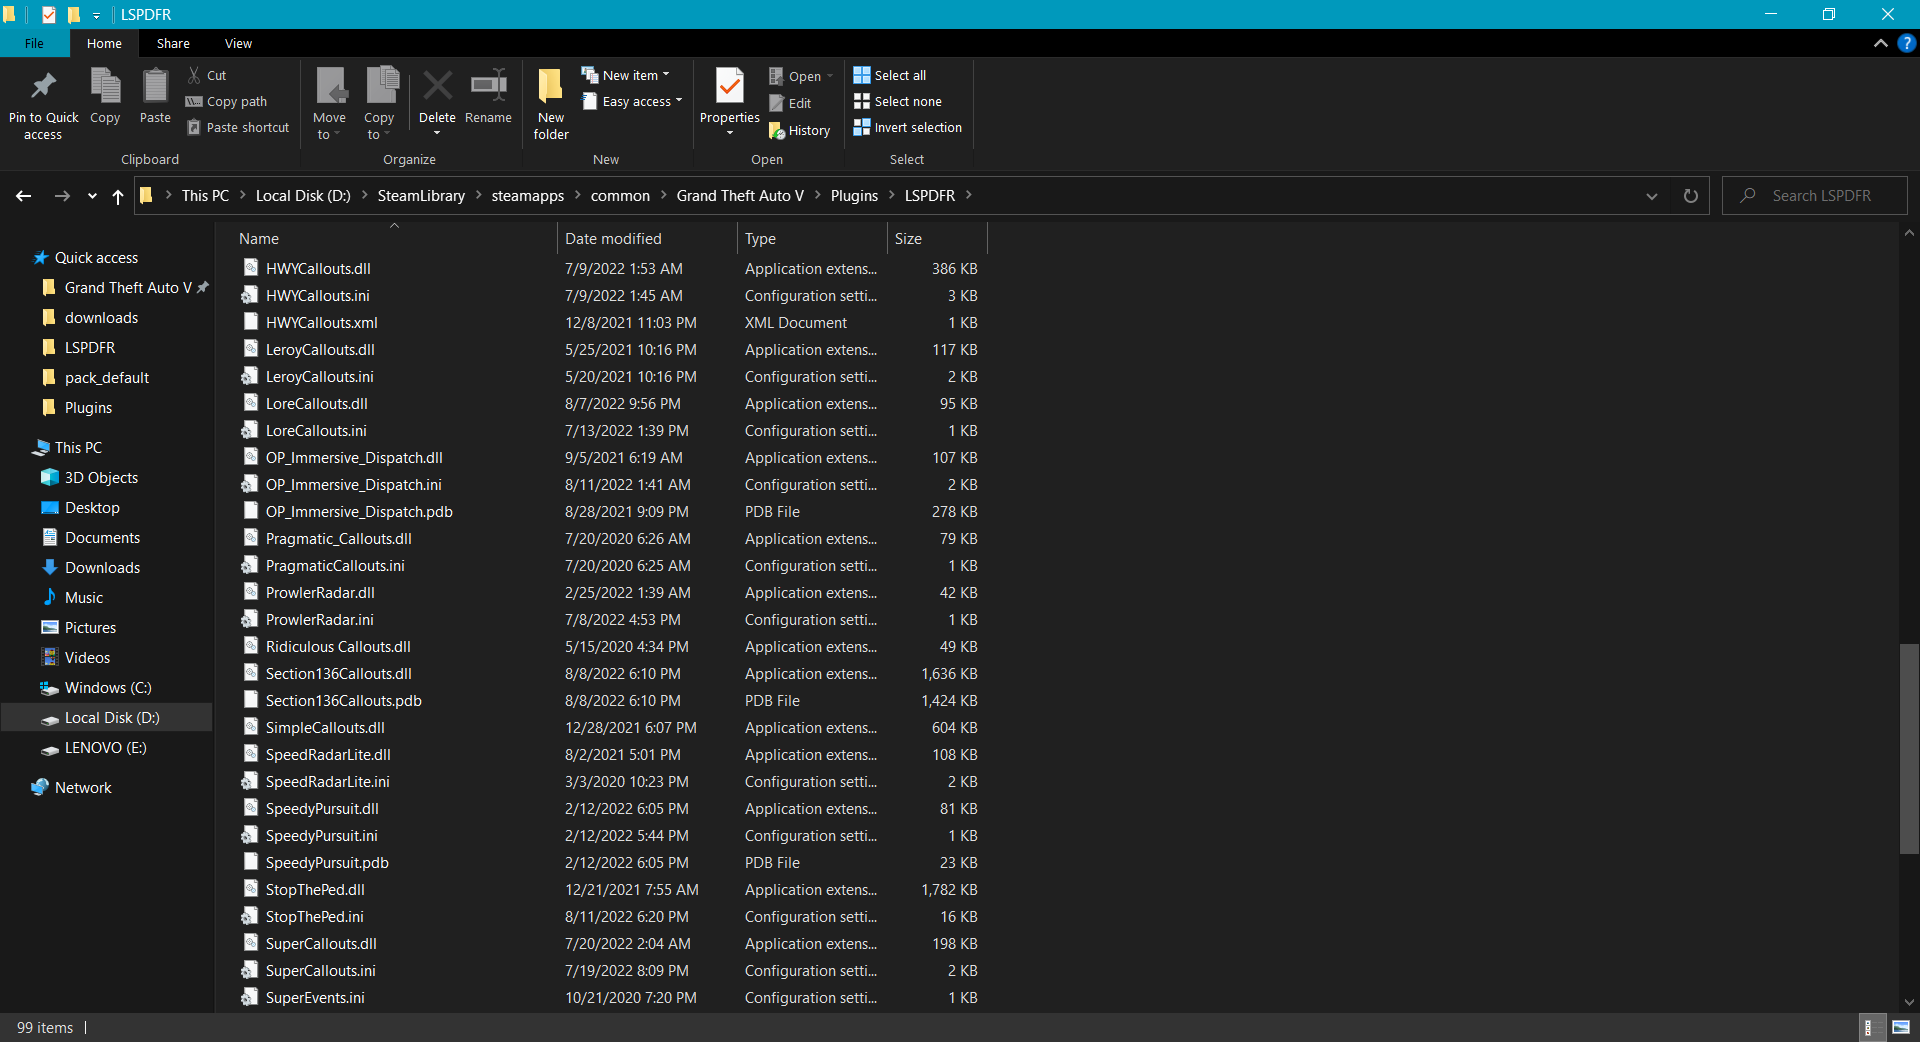Click the Delete icon in the ribbon
Screen dimensions: 1920x1042
point(437,88)
